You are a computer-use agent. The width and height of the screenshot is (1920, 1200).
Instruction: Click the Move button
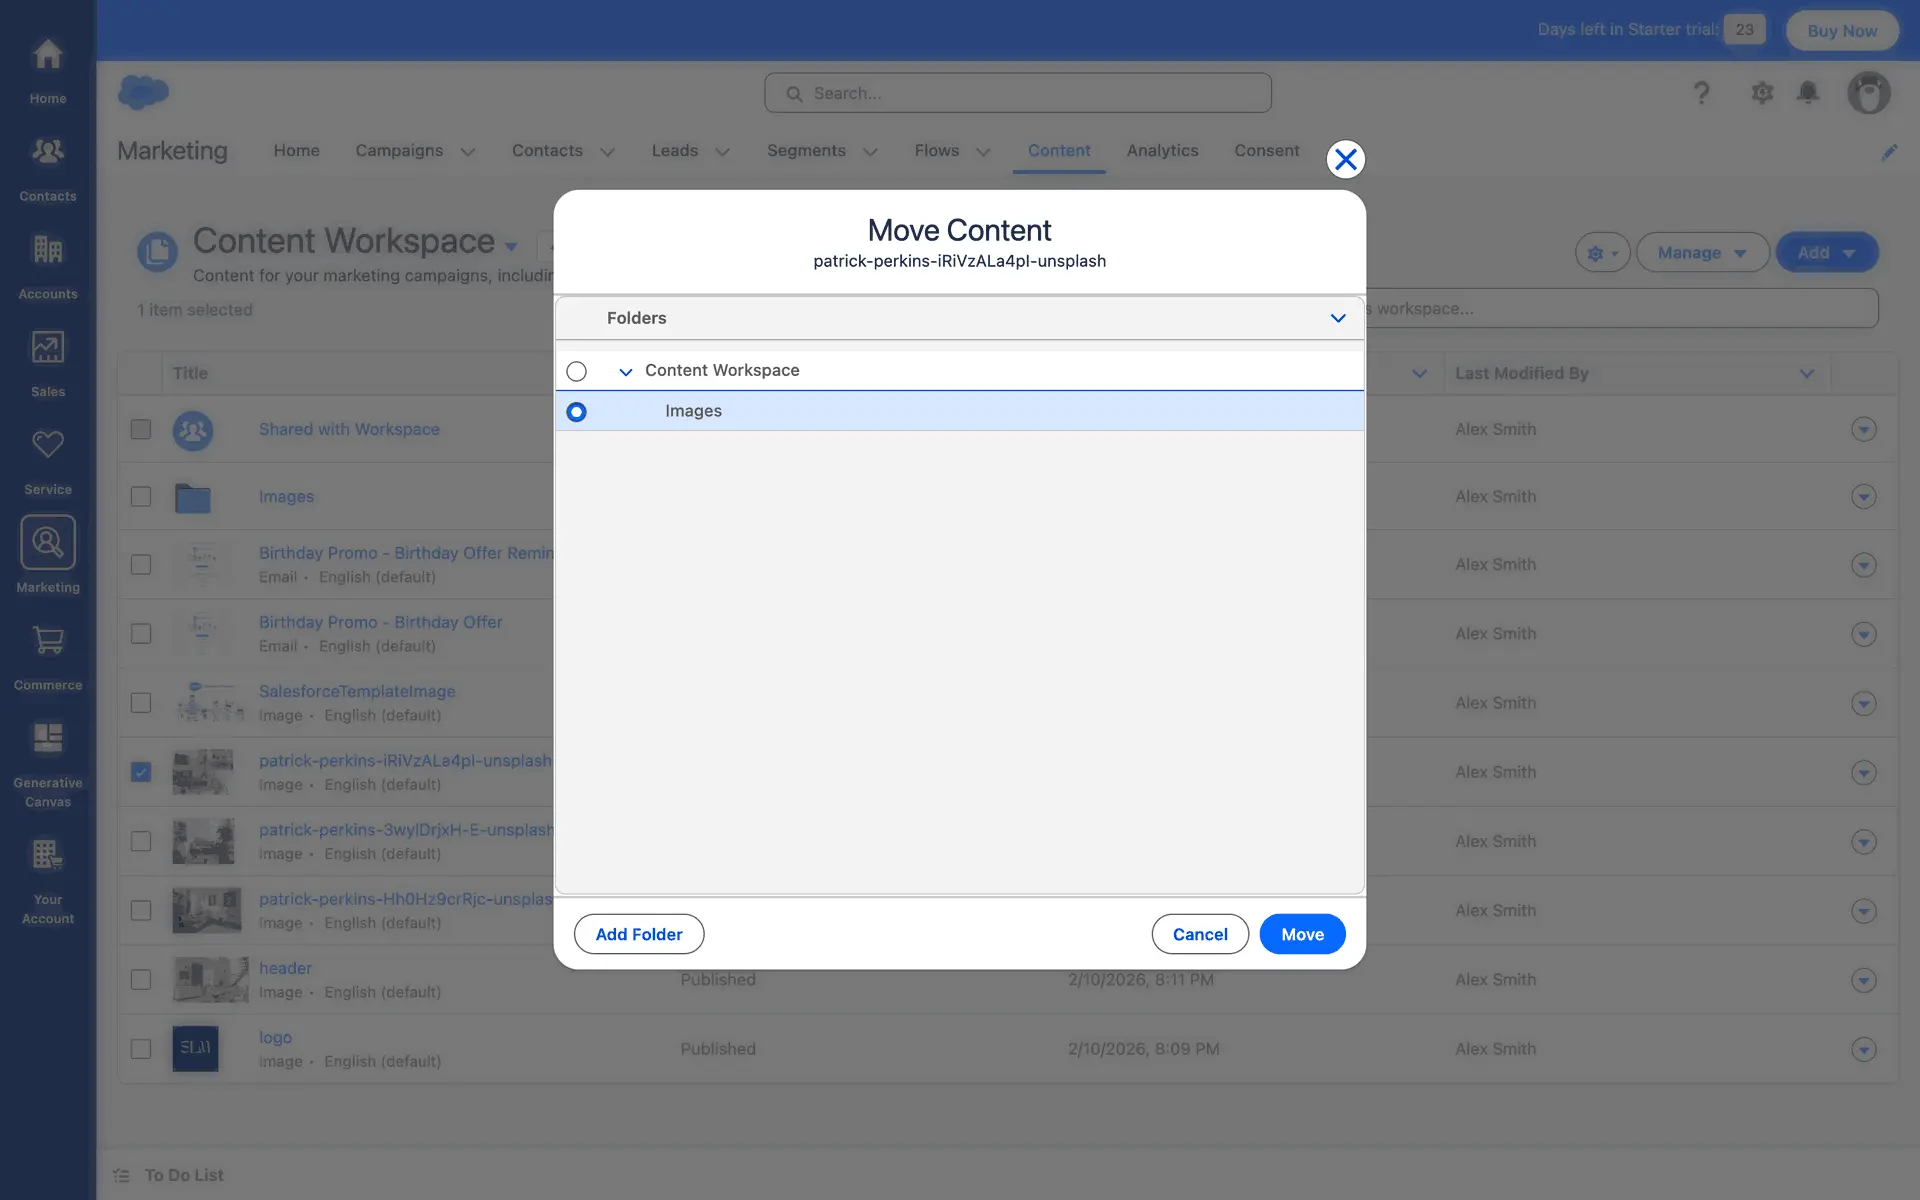pyautogui.click(x=1301, y=934)
